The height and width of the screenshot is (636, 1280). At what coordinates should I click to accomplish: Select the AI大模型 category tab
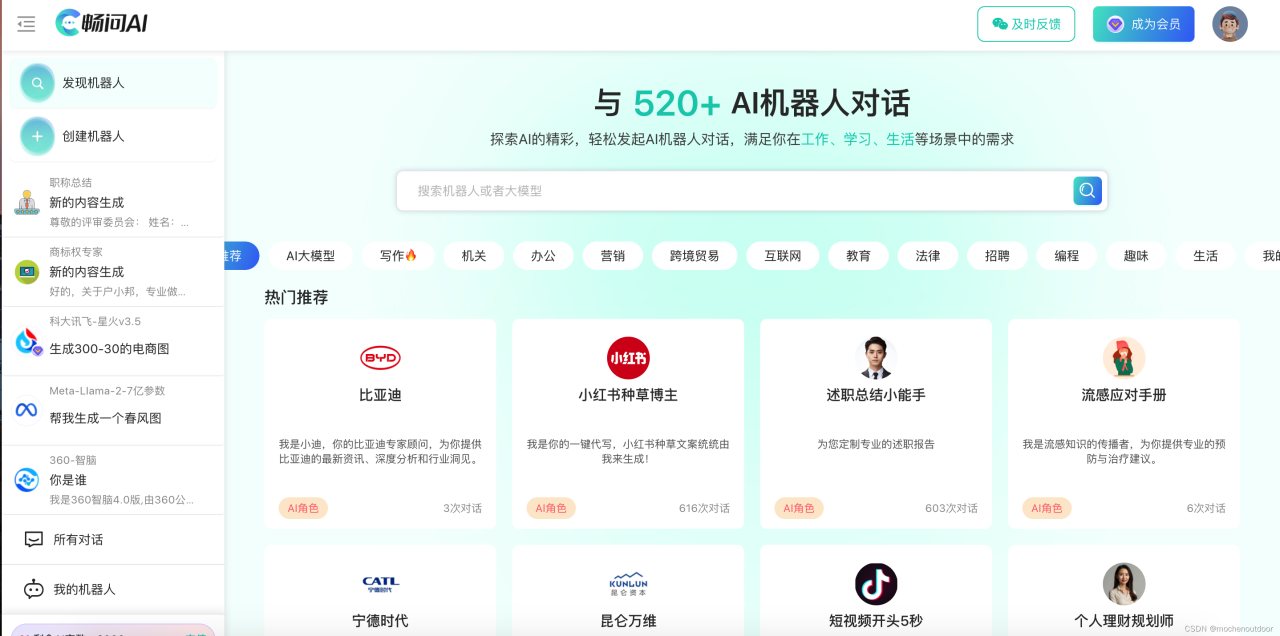pos(311,256)
